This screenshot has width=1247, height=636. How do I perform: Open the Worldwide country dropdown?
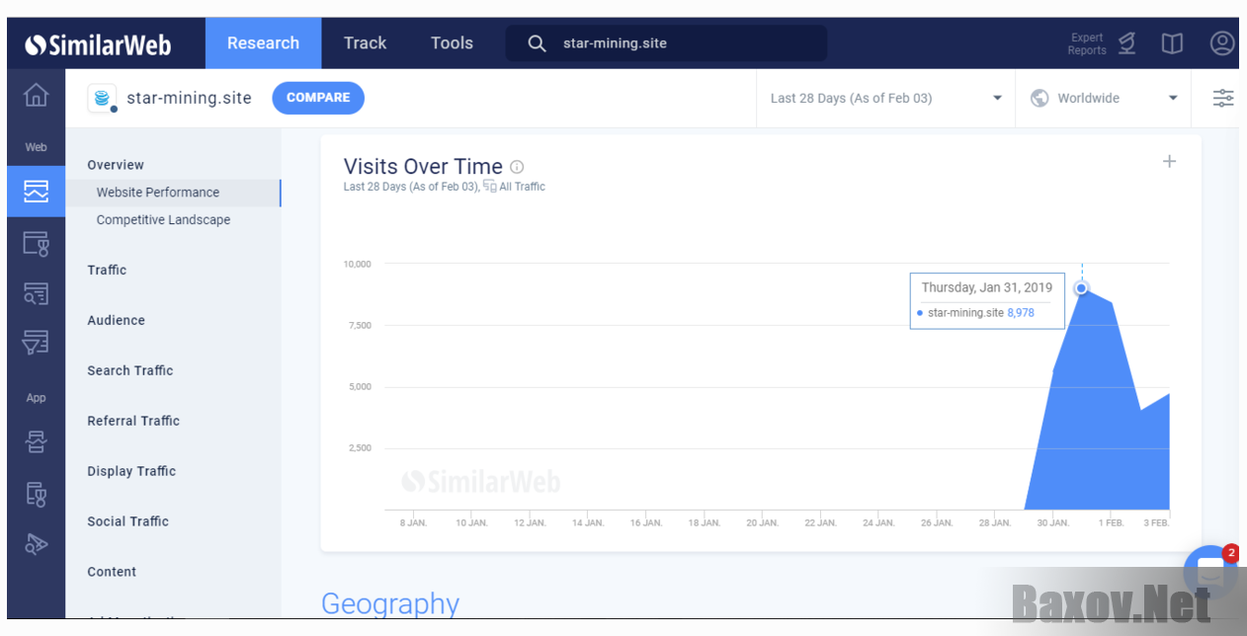pos(1103,98)
